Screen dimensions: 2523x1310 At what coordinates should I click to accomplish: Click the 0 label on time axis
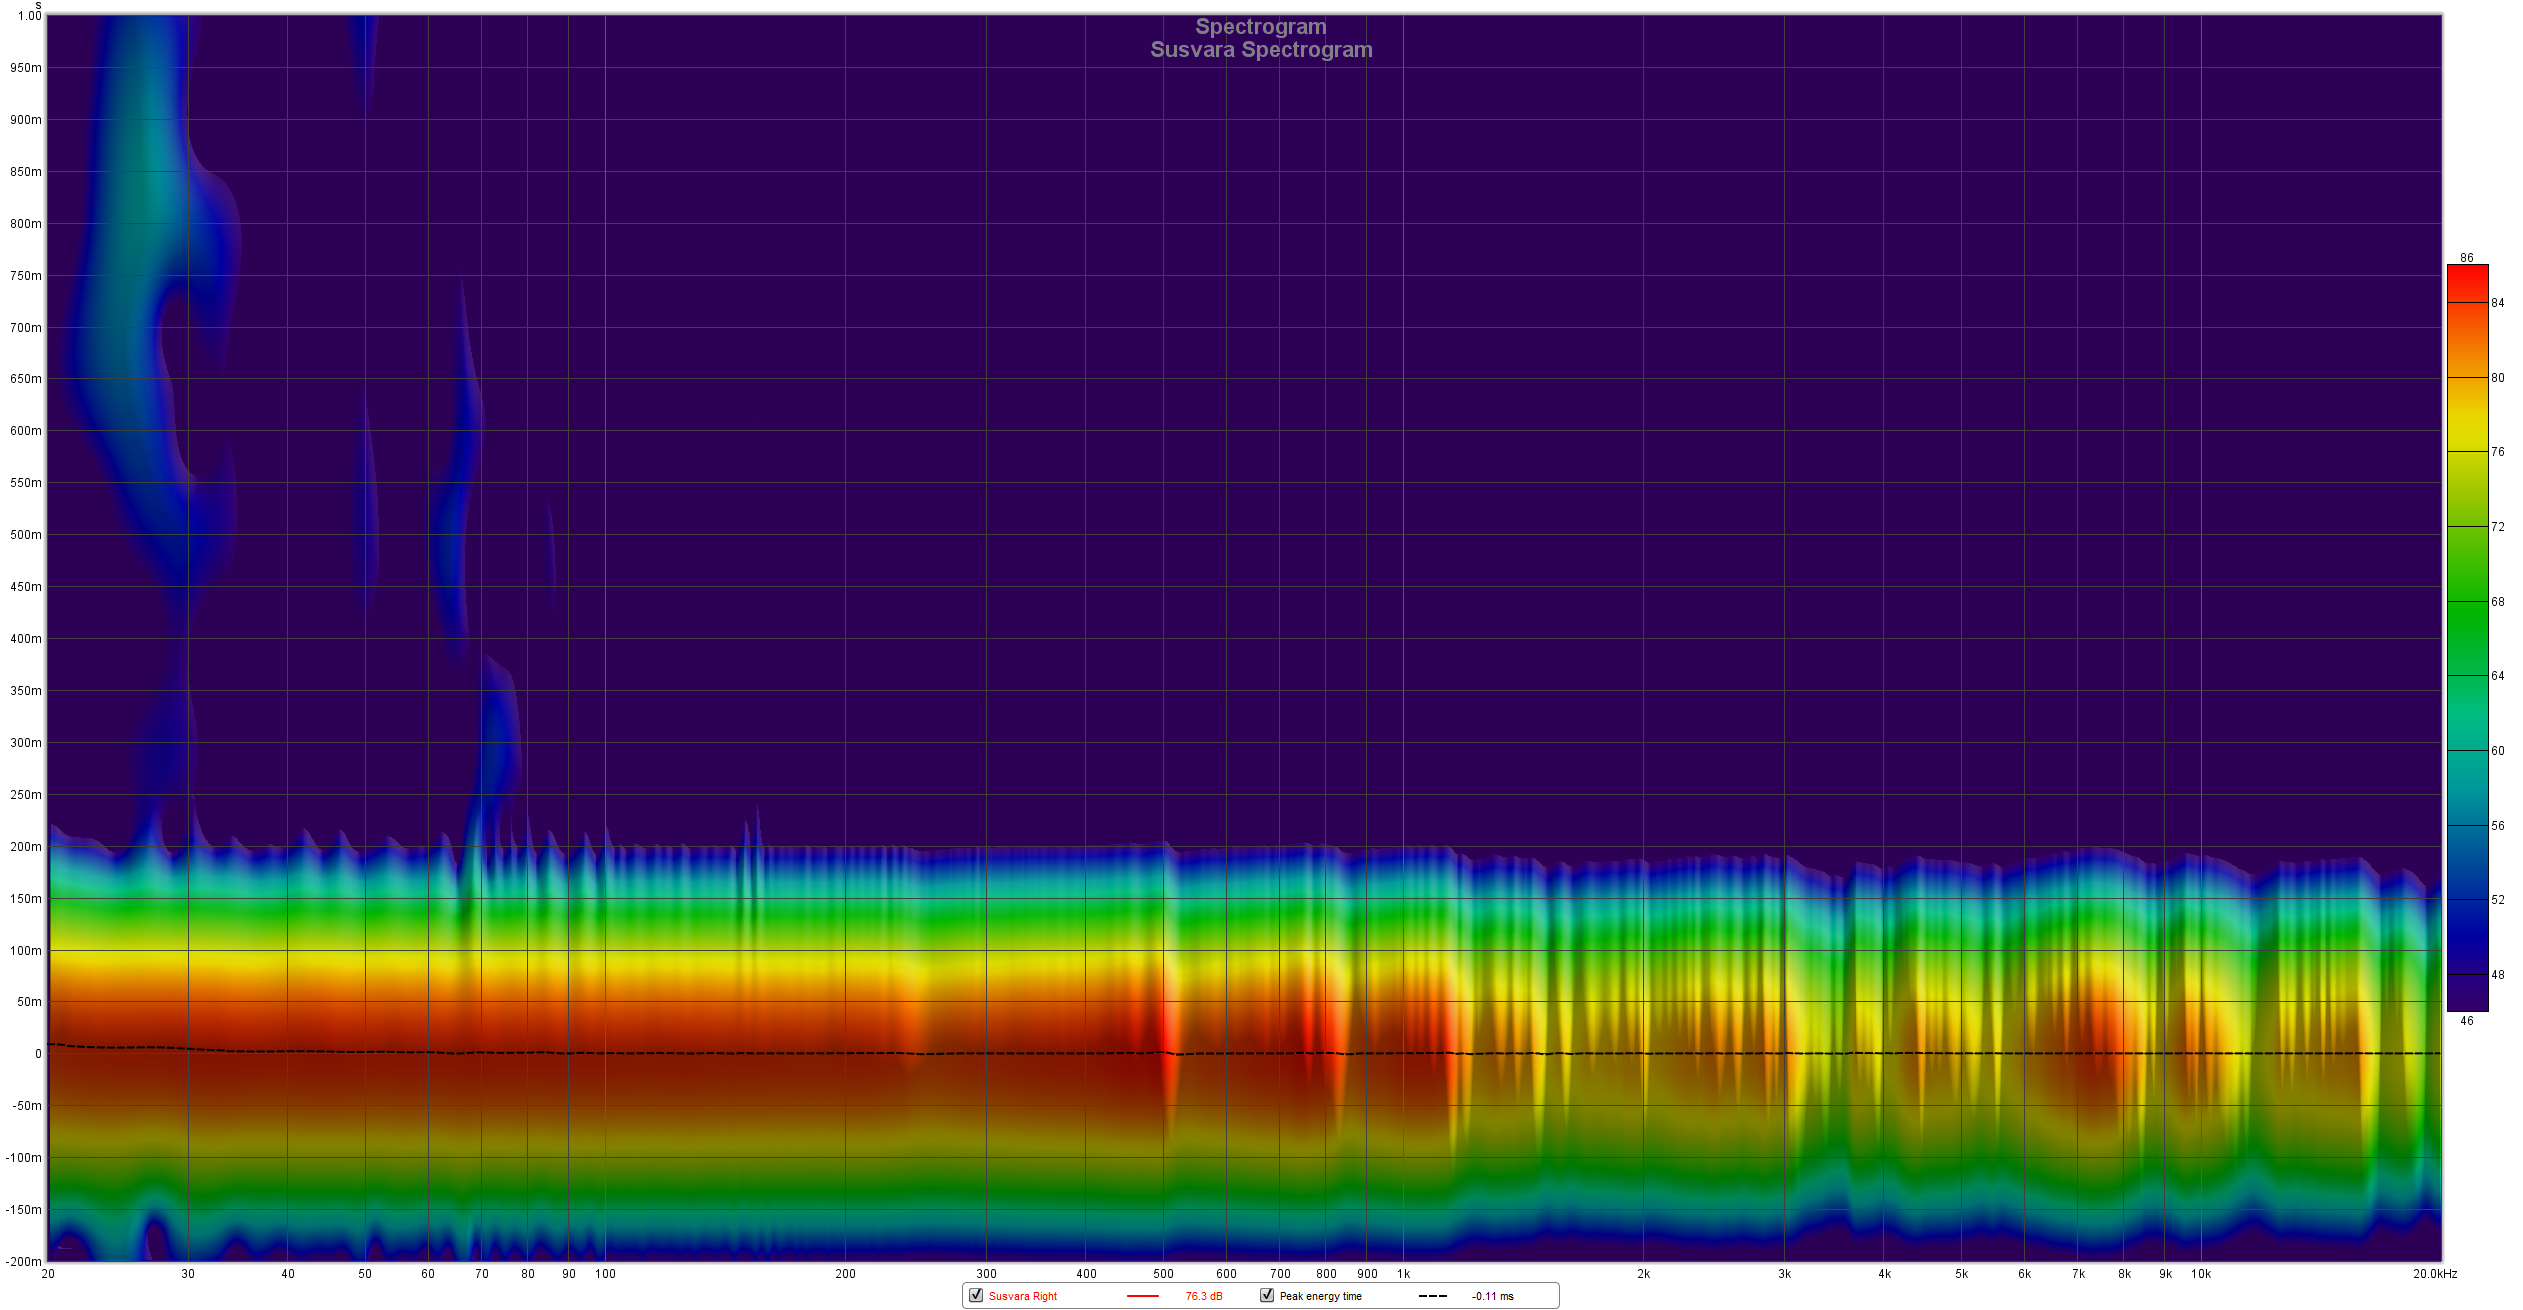[x=38, y=1054]
